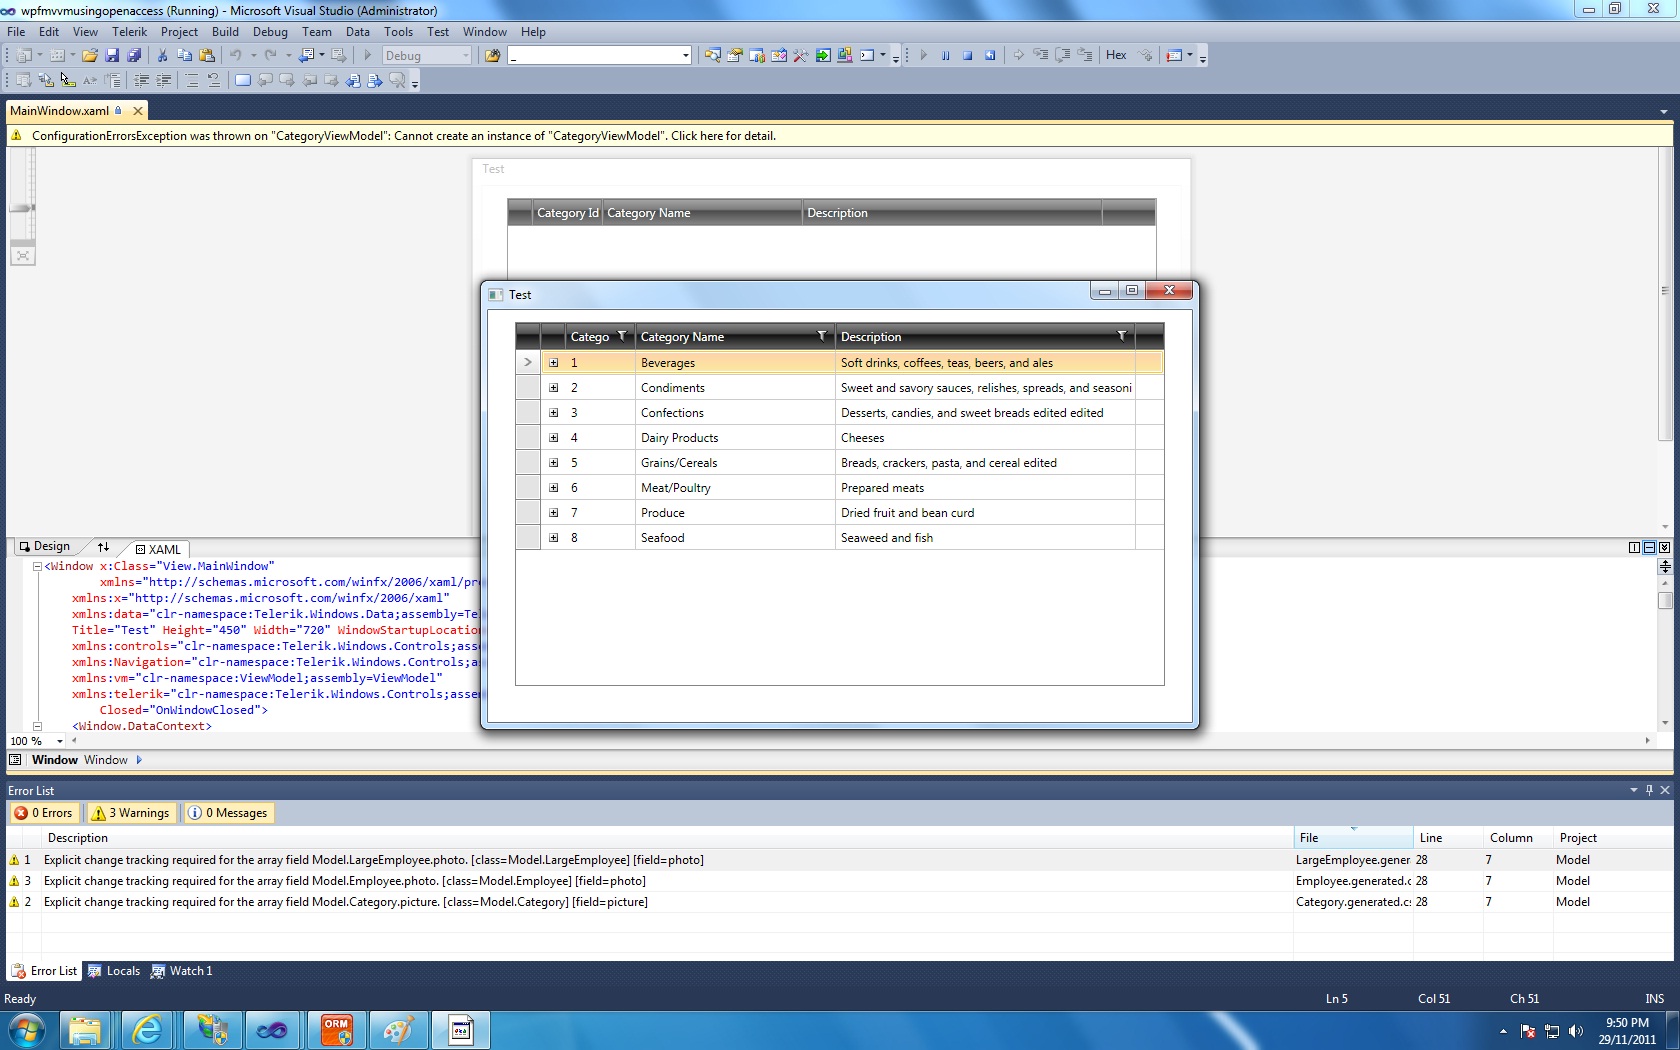Click the Pause debugging icon
Image resolution: width=1680 pixels, height=1050 pixels.
[945, 56]
